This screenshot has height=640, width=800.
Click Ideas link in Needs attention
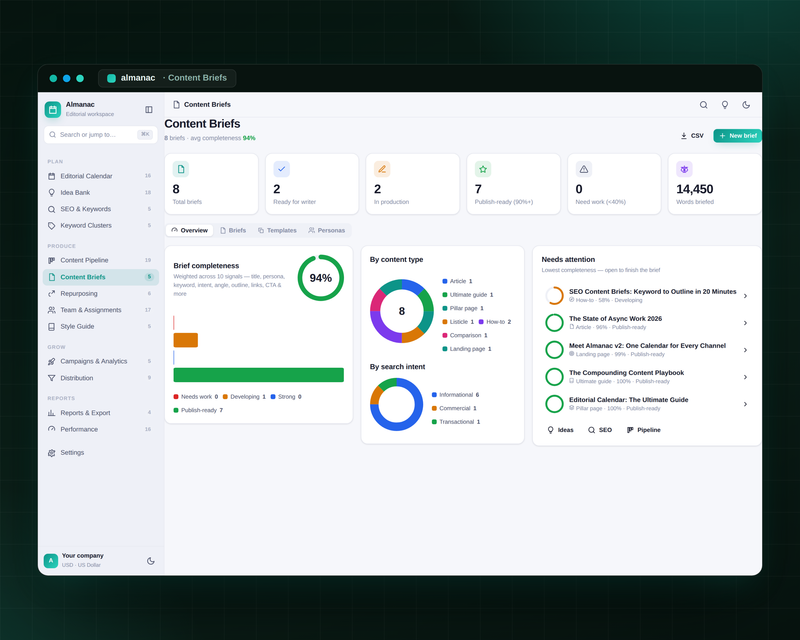coord(560,430)
